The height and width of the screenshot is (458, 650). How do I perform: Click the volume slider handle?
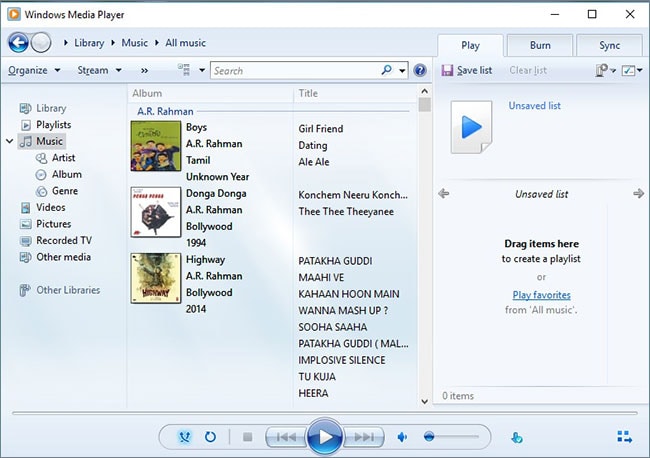429,436
